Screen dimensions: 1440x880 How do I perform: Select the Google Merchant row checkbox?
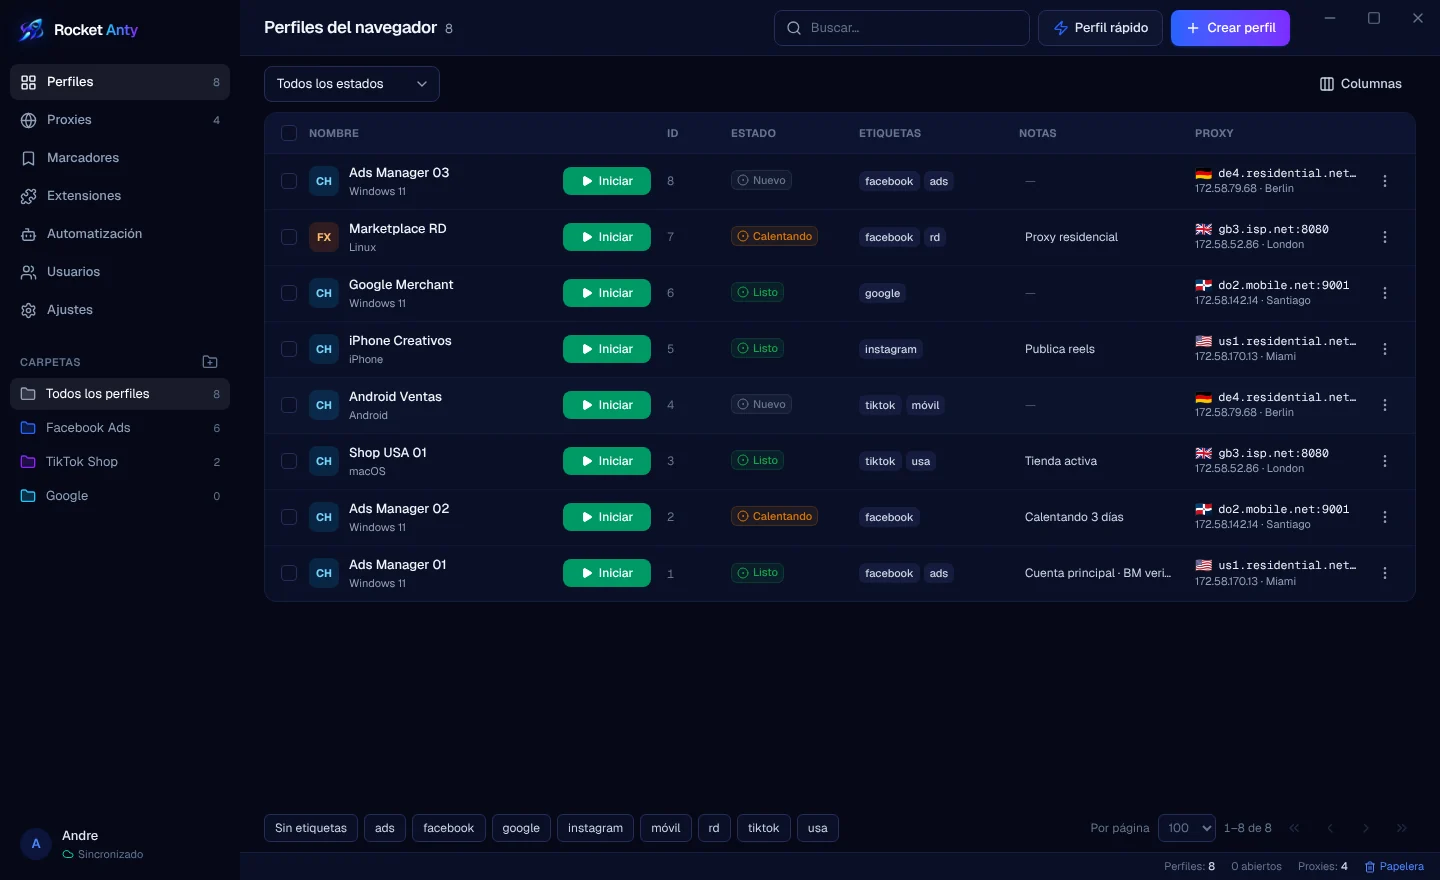coord(289,293)
